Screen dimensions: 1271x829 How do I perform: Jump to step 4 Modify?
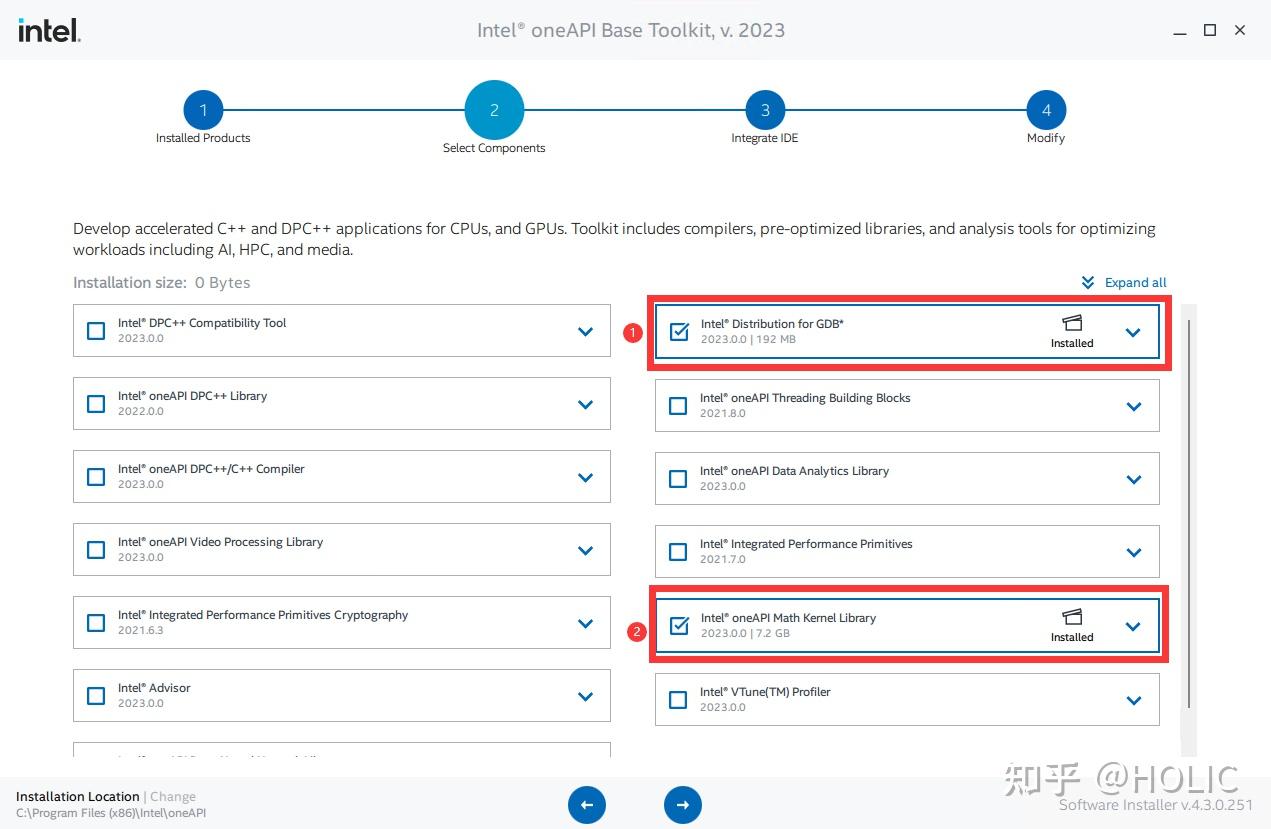1046,110
